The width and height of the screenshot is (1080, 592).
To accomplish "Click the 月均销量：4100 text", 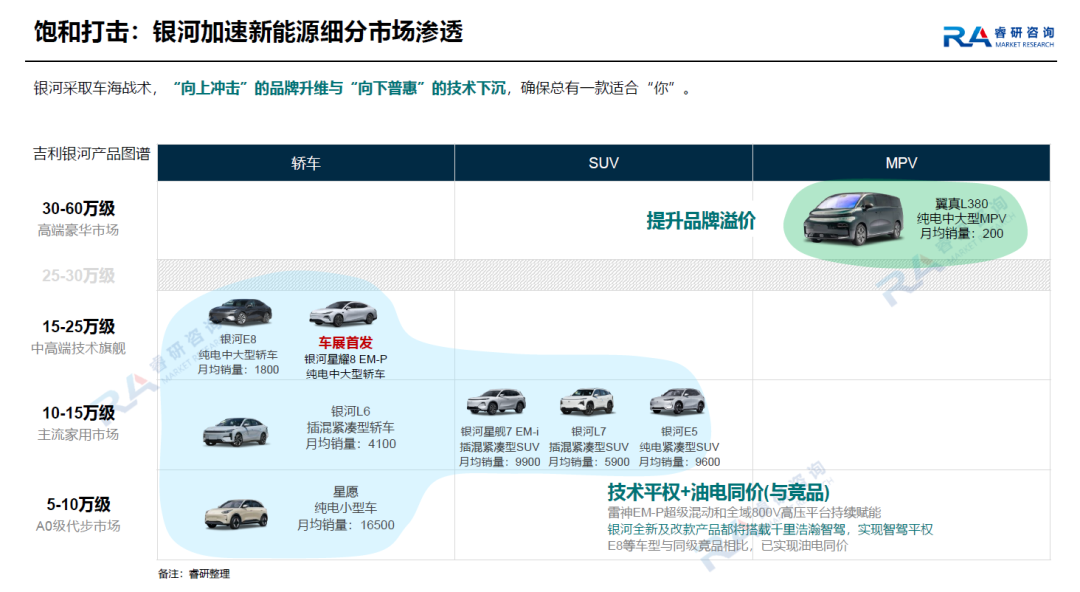I will (351, 444).
